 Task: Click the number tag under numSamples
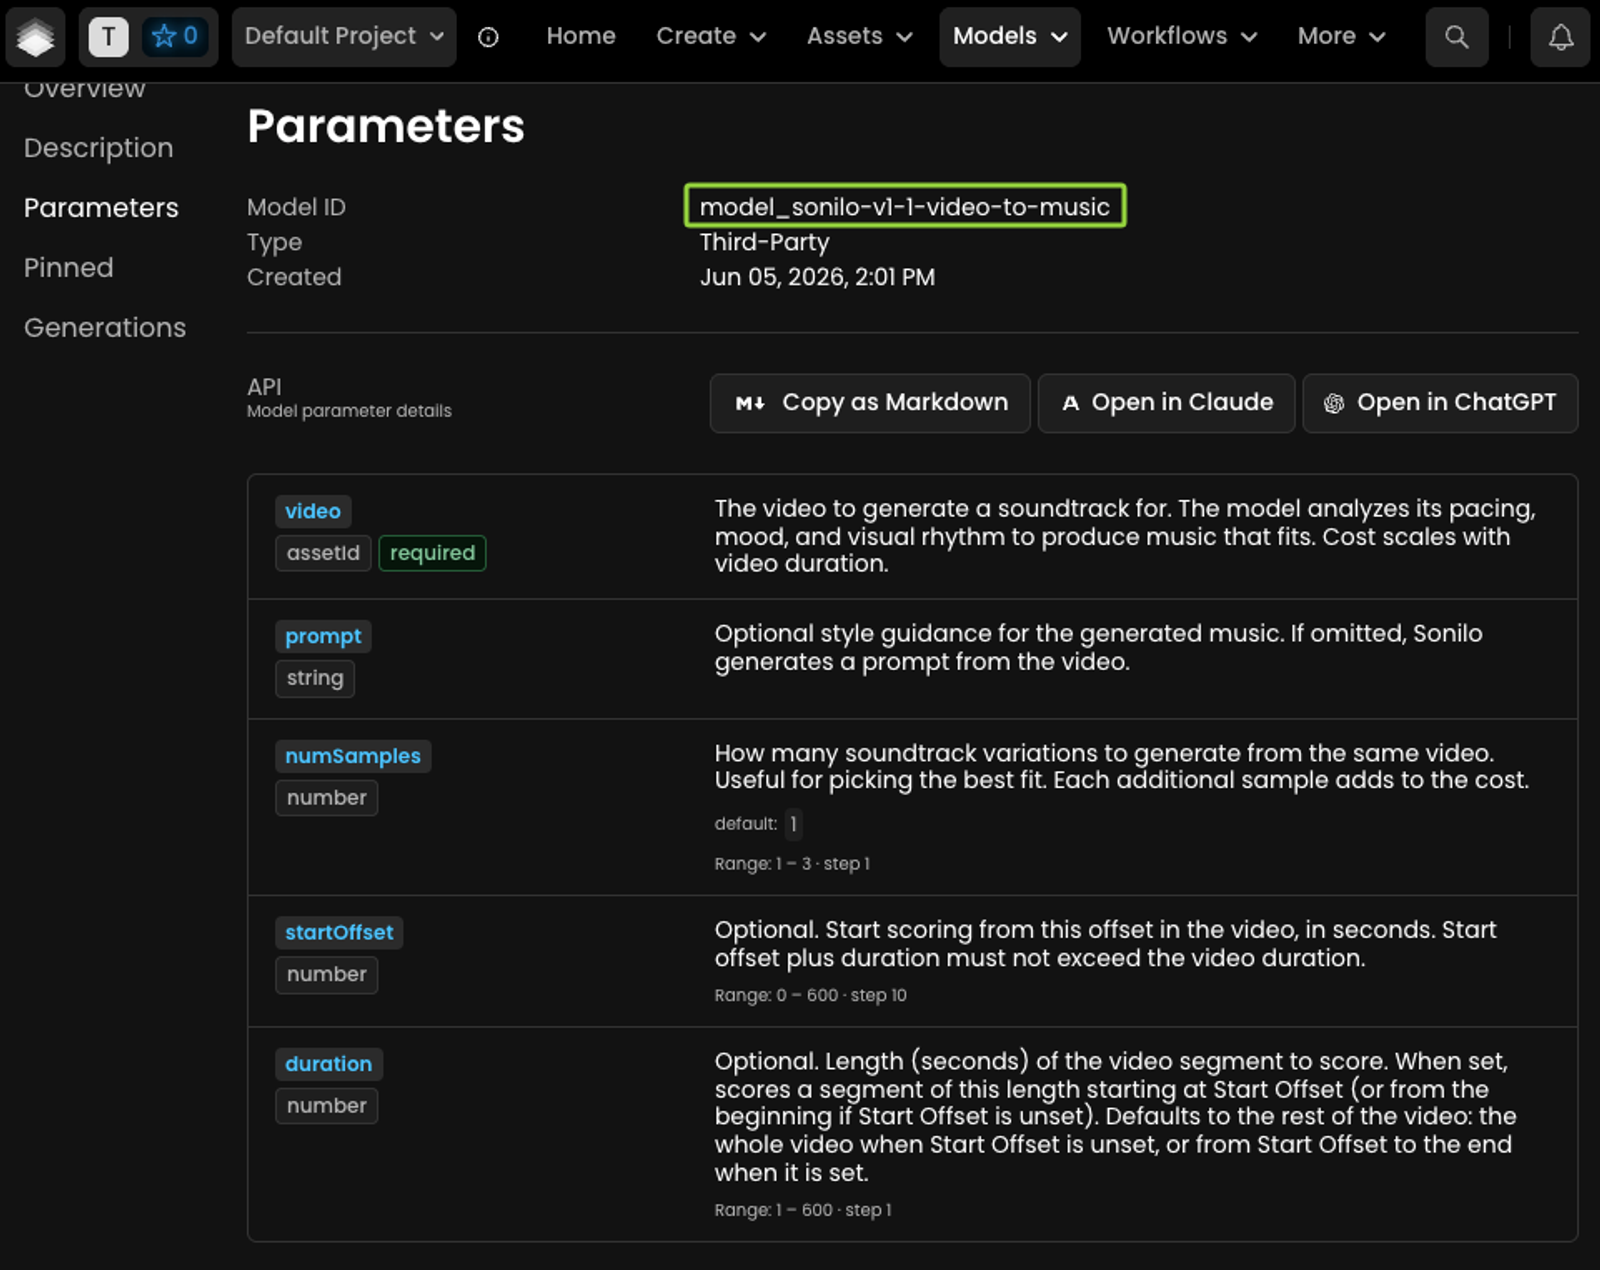click(x=327, y=798)
